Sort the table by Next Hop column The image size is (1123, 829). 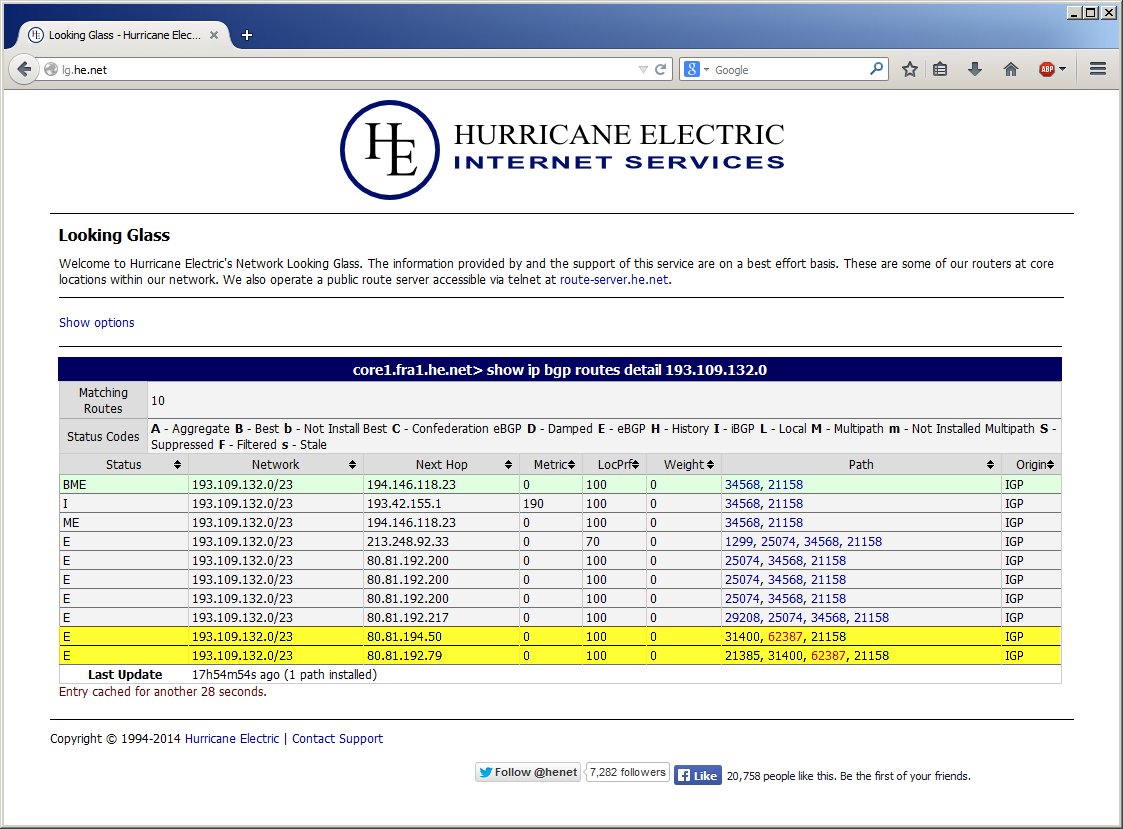pos(441,464)
